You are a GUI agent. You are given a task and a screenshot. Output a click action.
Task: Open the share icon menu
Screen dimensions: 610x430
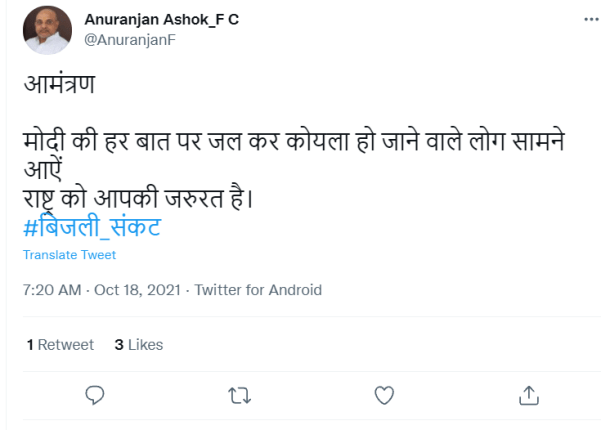[x=529, y=395]
